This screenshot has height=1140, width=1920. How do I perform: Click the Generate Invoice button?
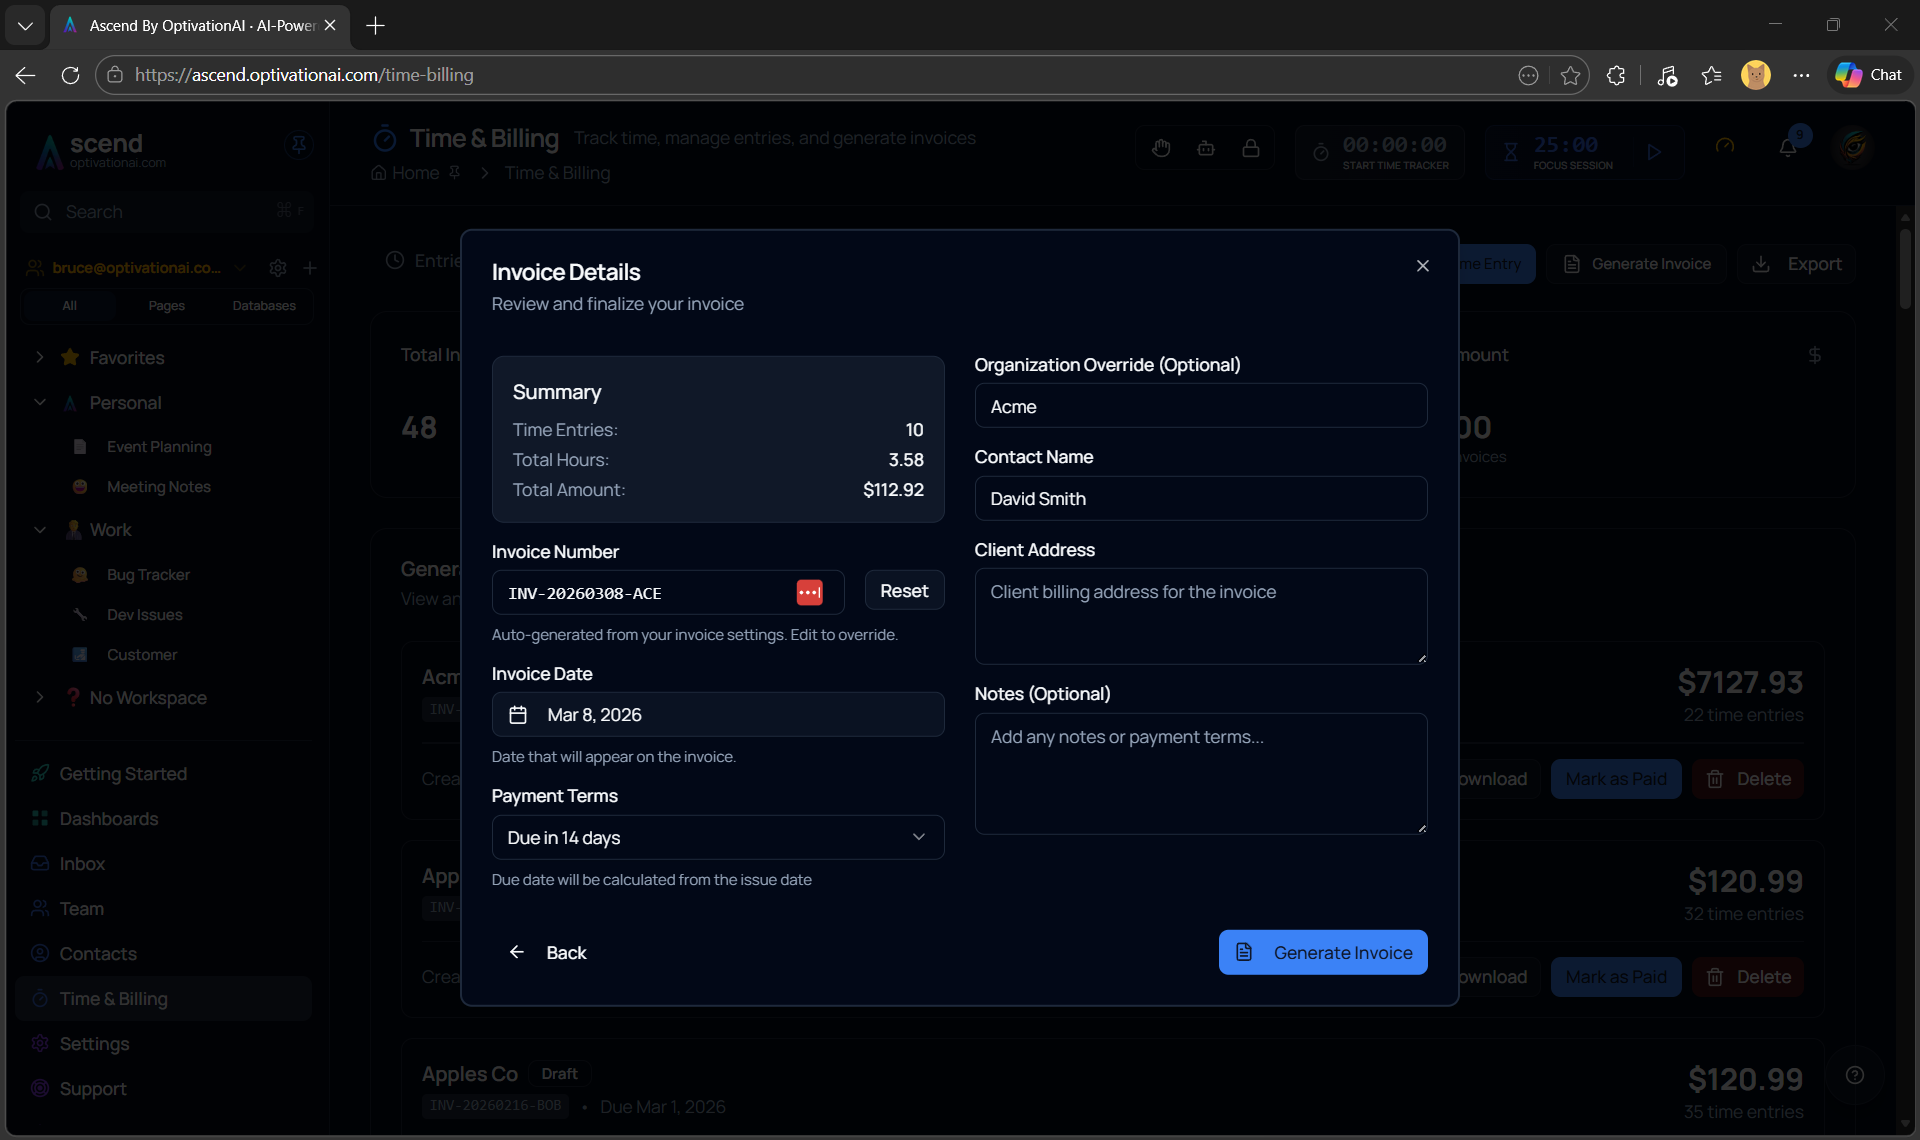[x=1322, y=952]
